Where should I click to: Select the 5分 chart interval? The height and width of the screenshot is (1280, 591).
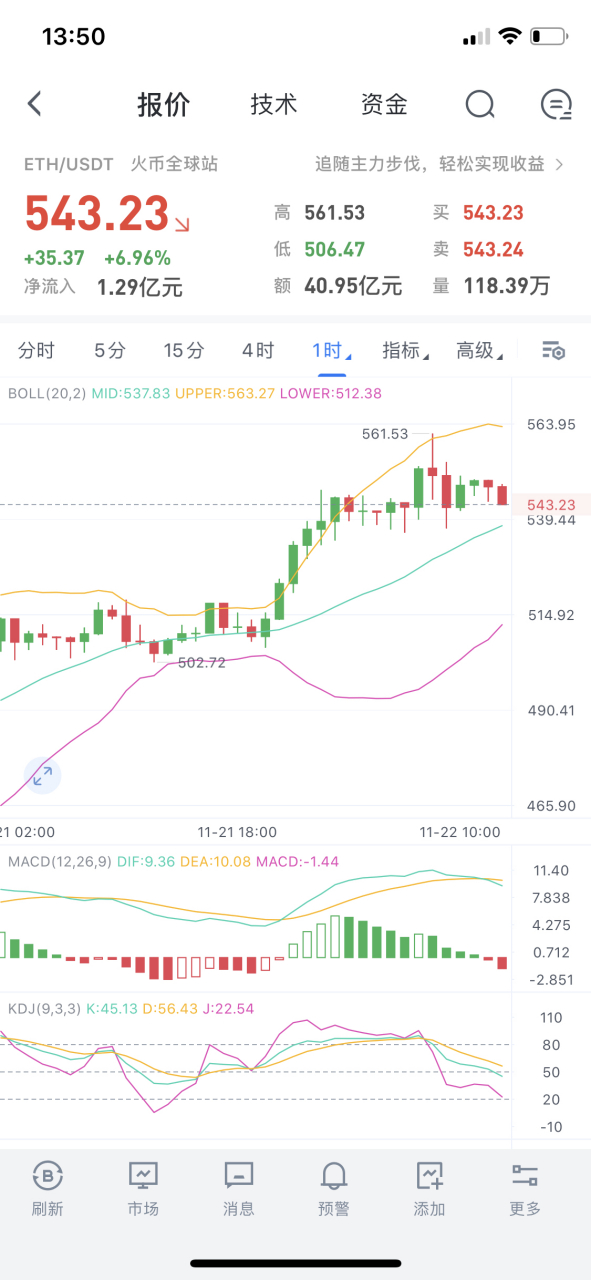pos(110,350)
